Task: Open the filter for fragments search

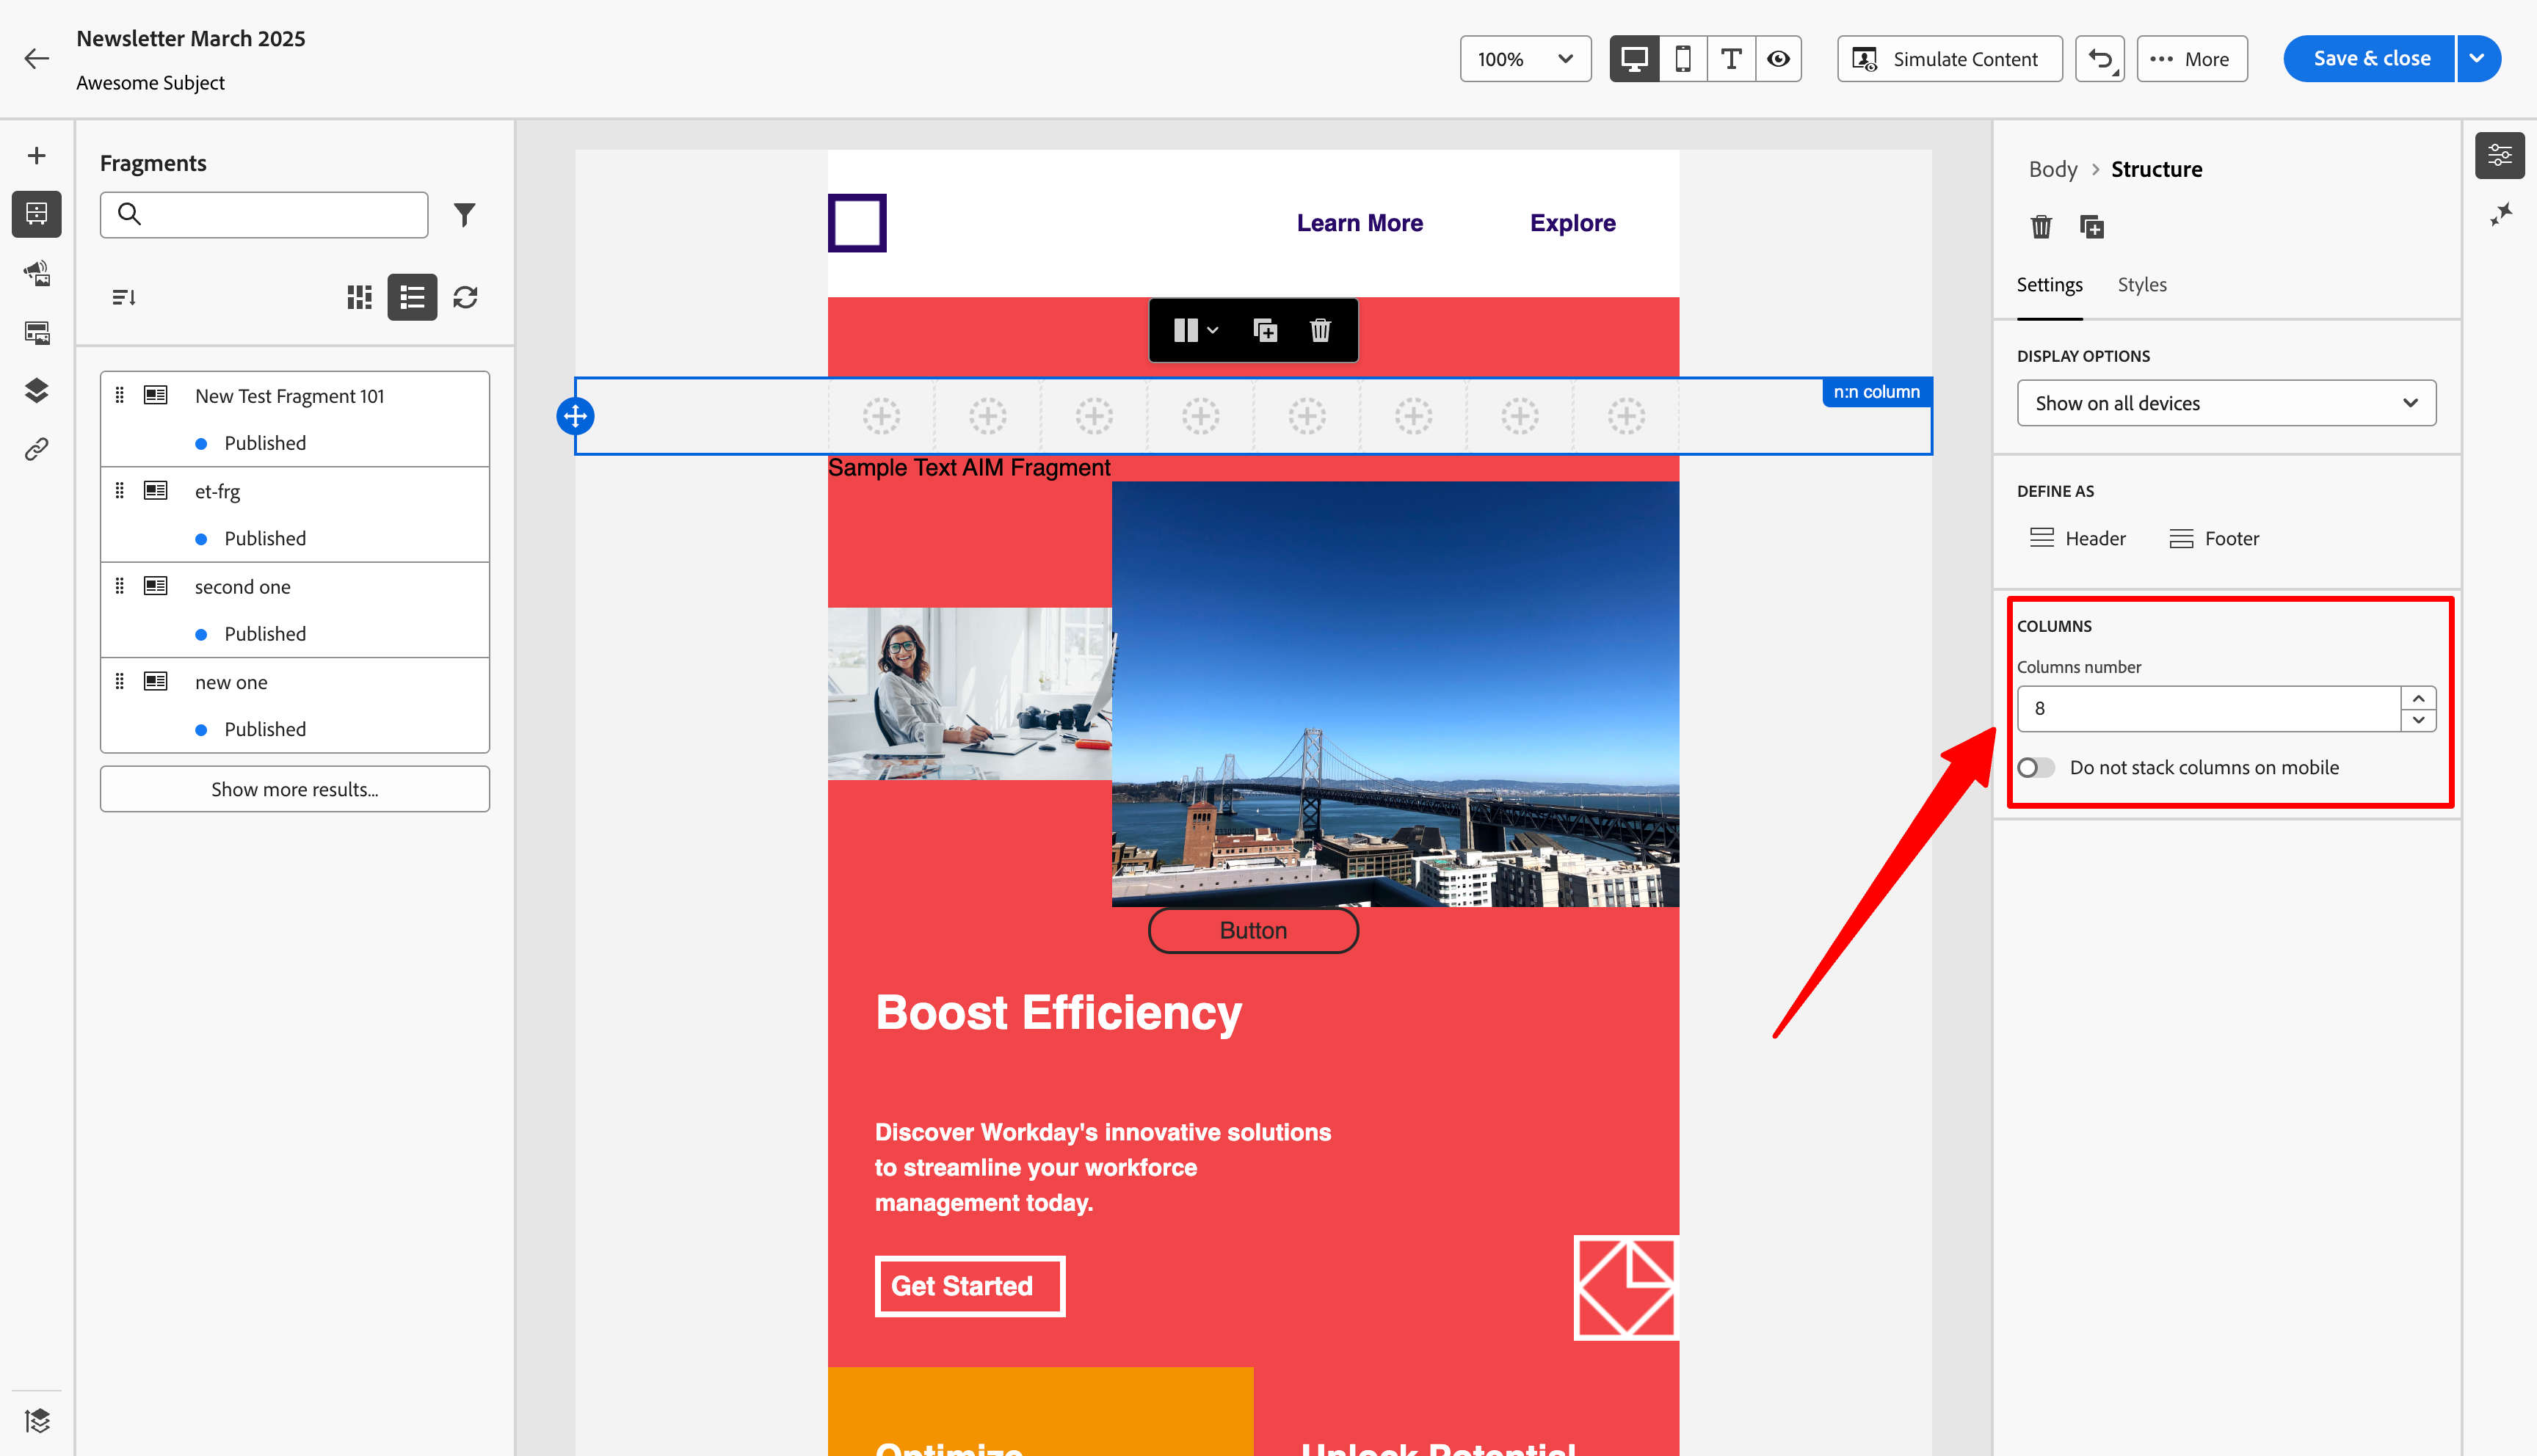Action: (465, 214)
